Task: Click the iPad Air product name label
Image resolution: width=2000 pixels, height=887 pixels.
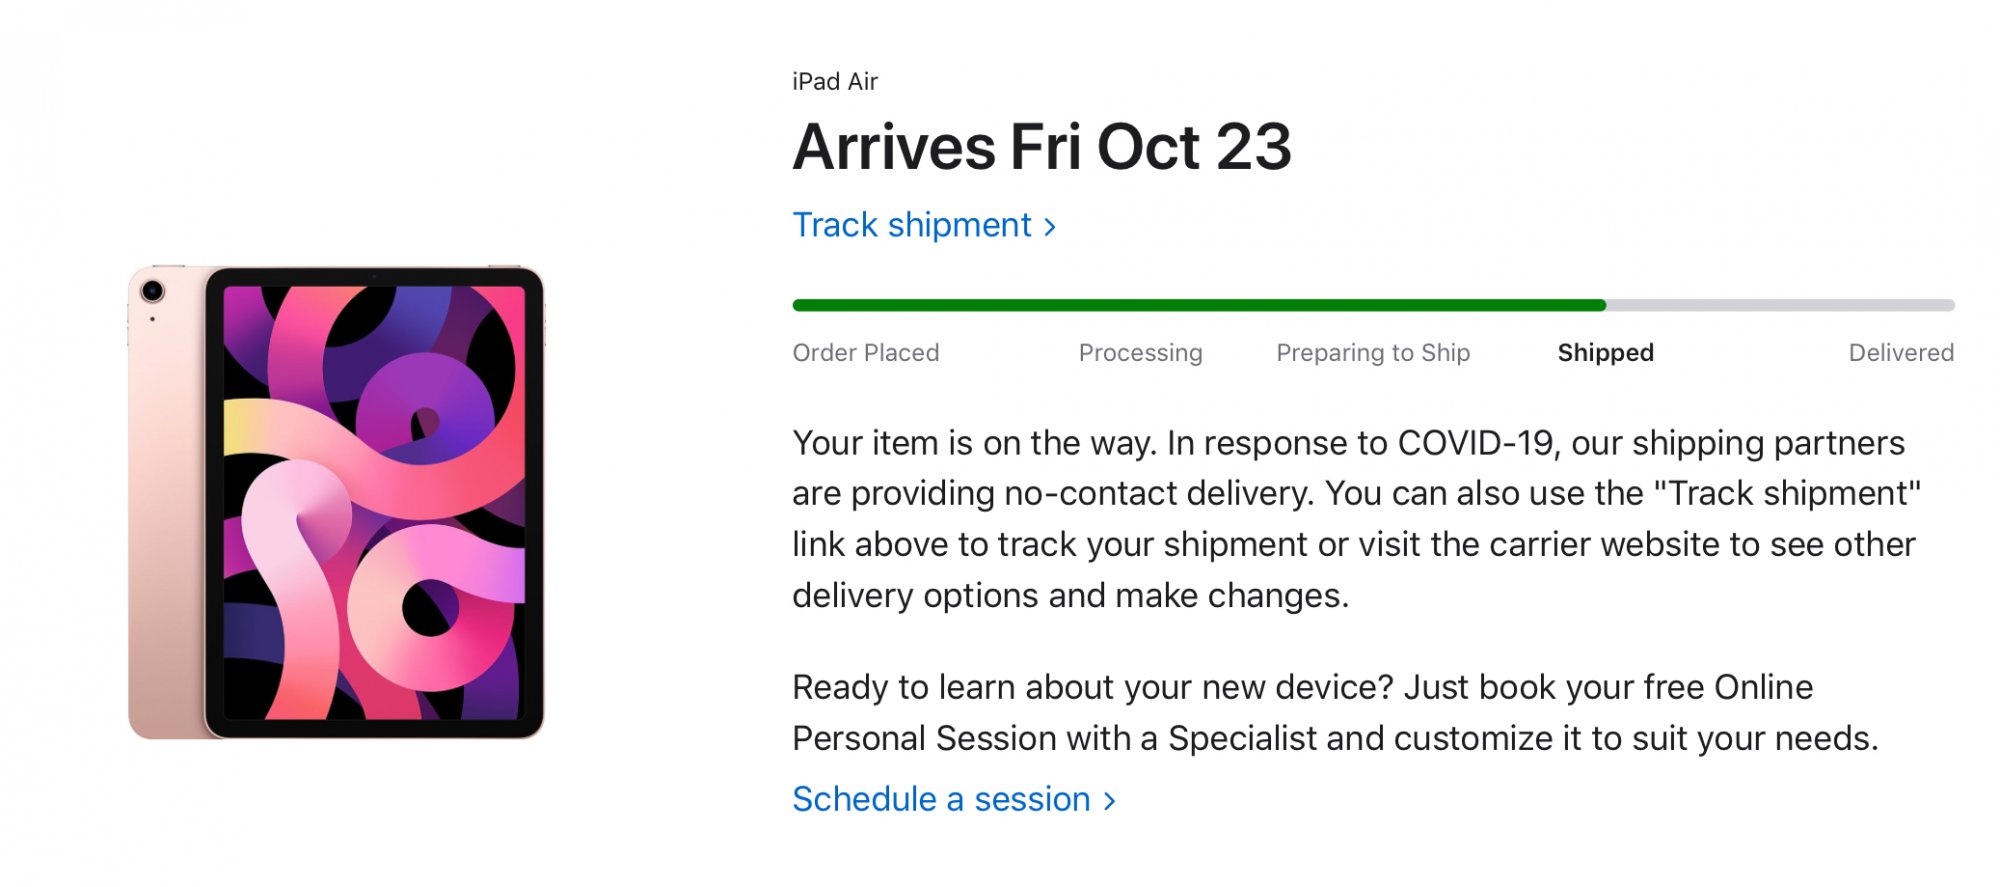Action: click(834, 82)
